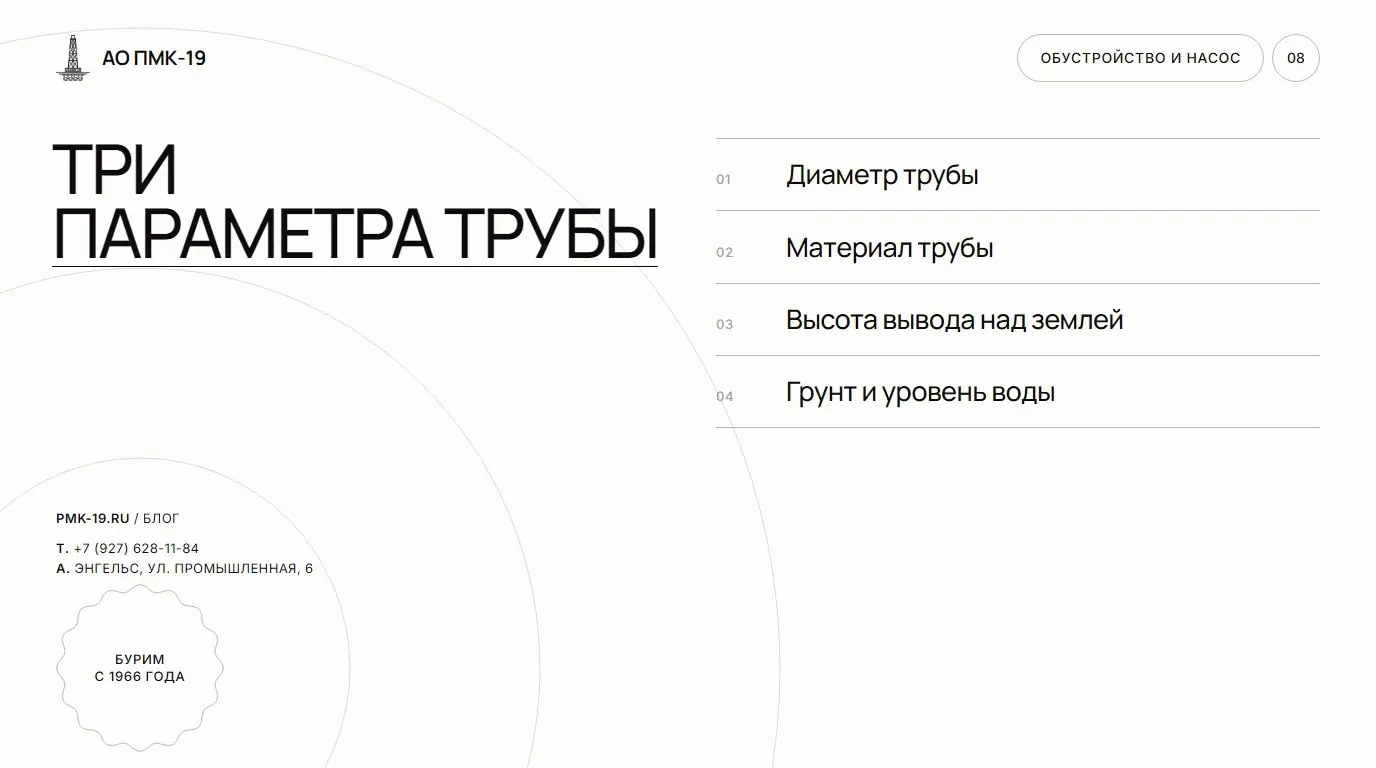Click the 08 slide number badge
The height and width of the screenshot is (768, 1376).
tap(1296, 58)
